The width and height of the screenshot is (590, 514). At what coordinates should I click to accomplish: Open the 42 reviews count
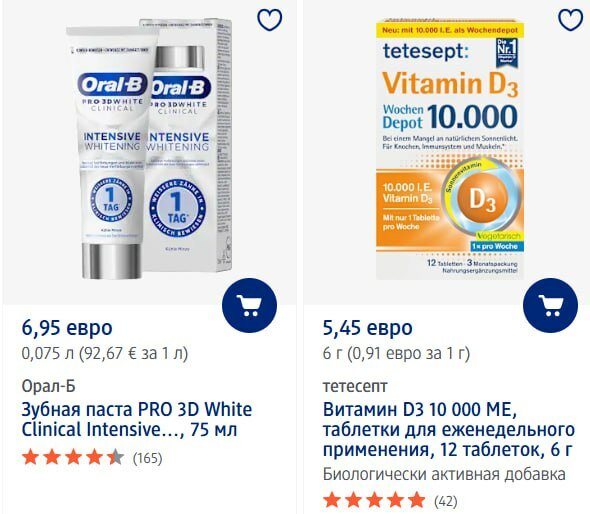pyautogui.click(x=446, y=501)
